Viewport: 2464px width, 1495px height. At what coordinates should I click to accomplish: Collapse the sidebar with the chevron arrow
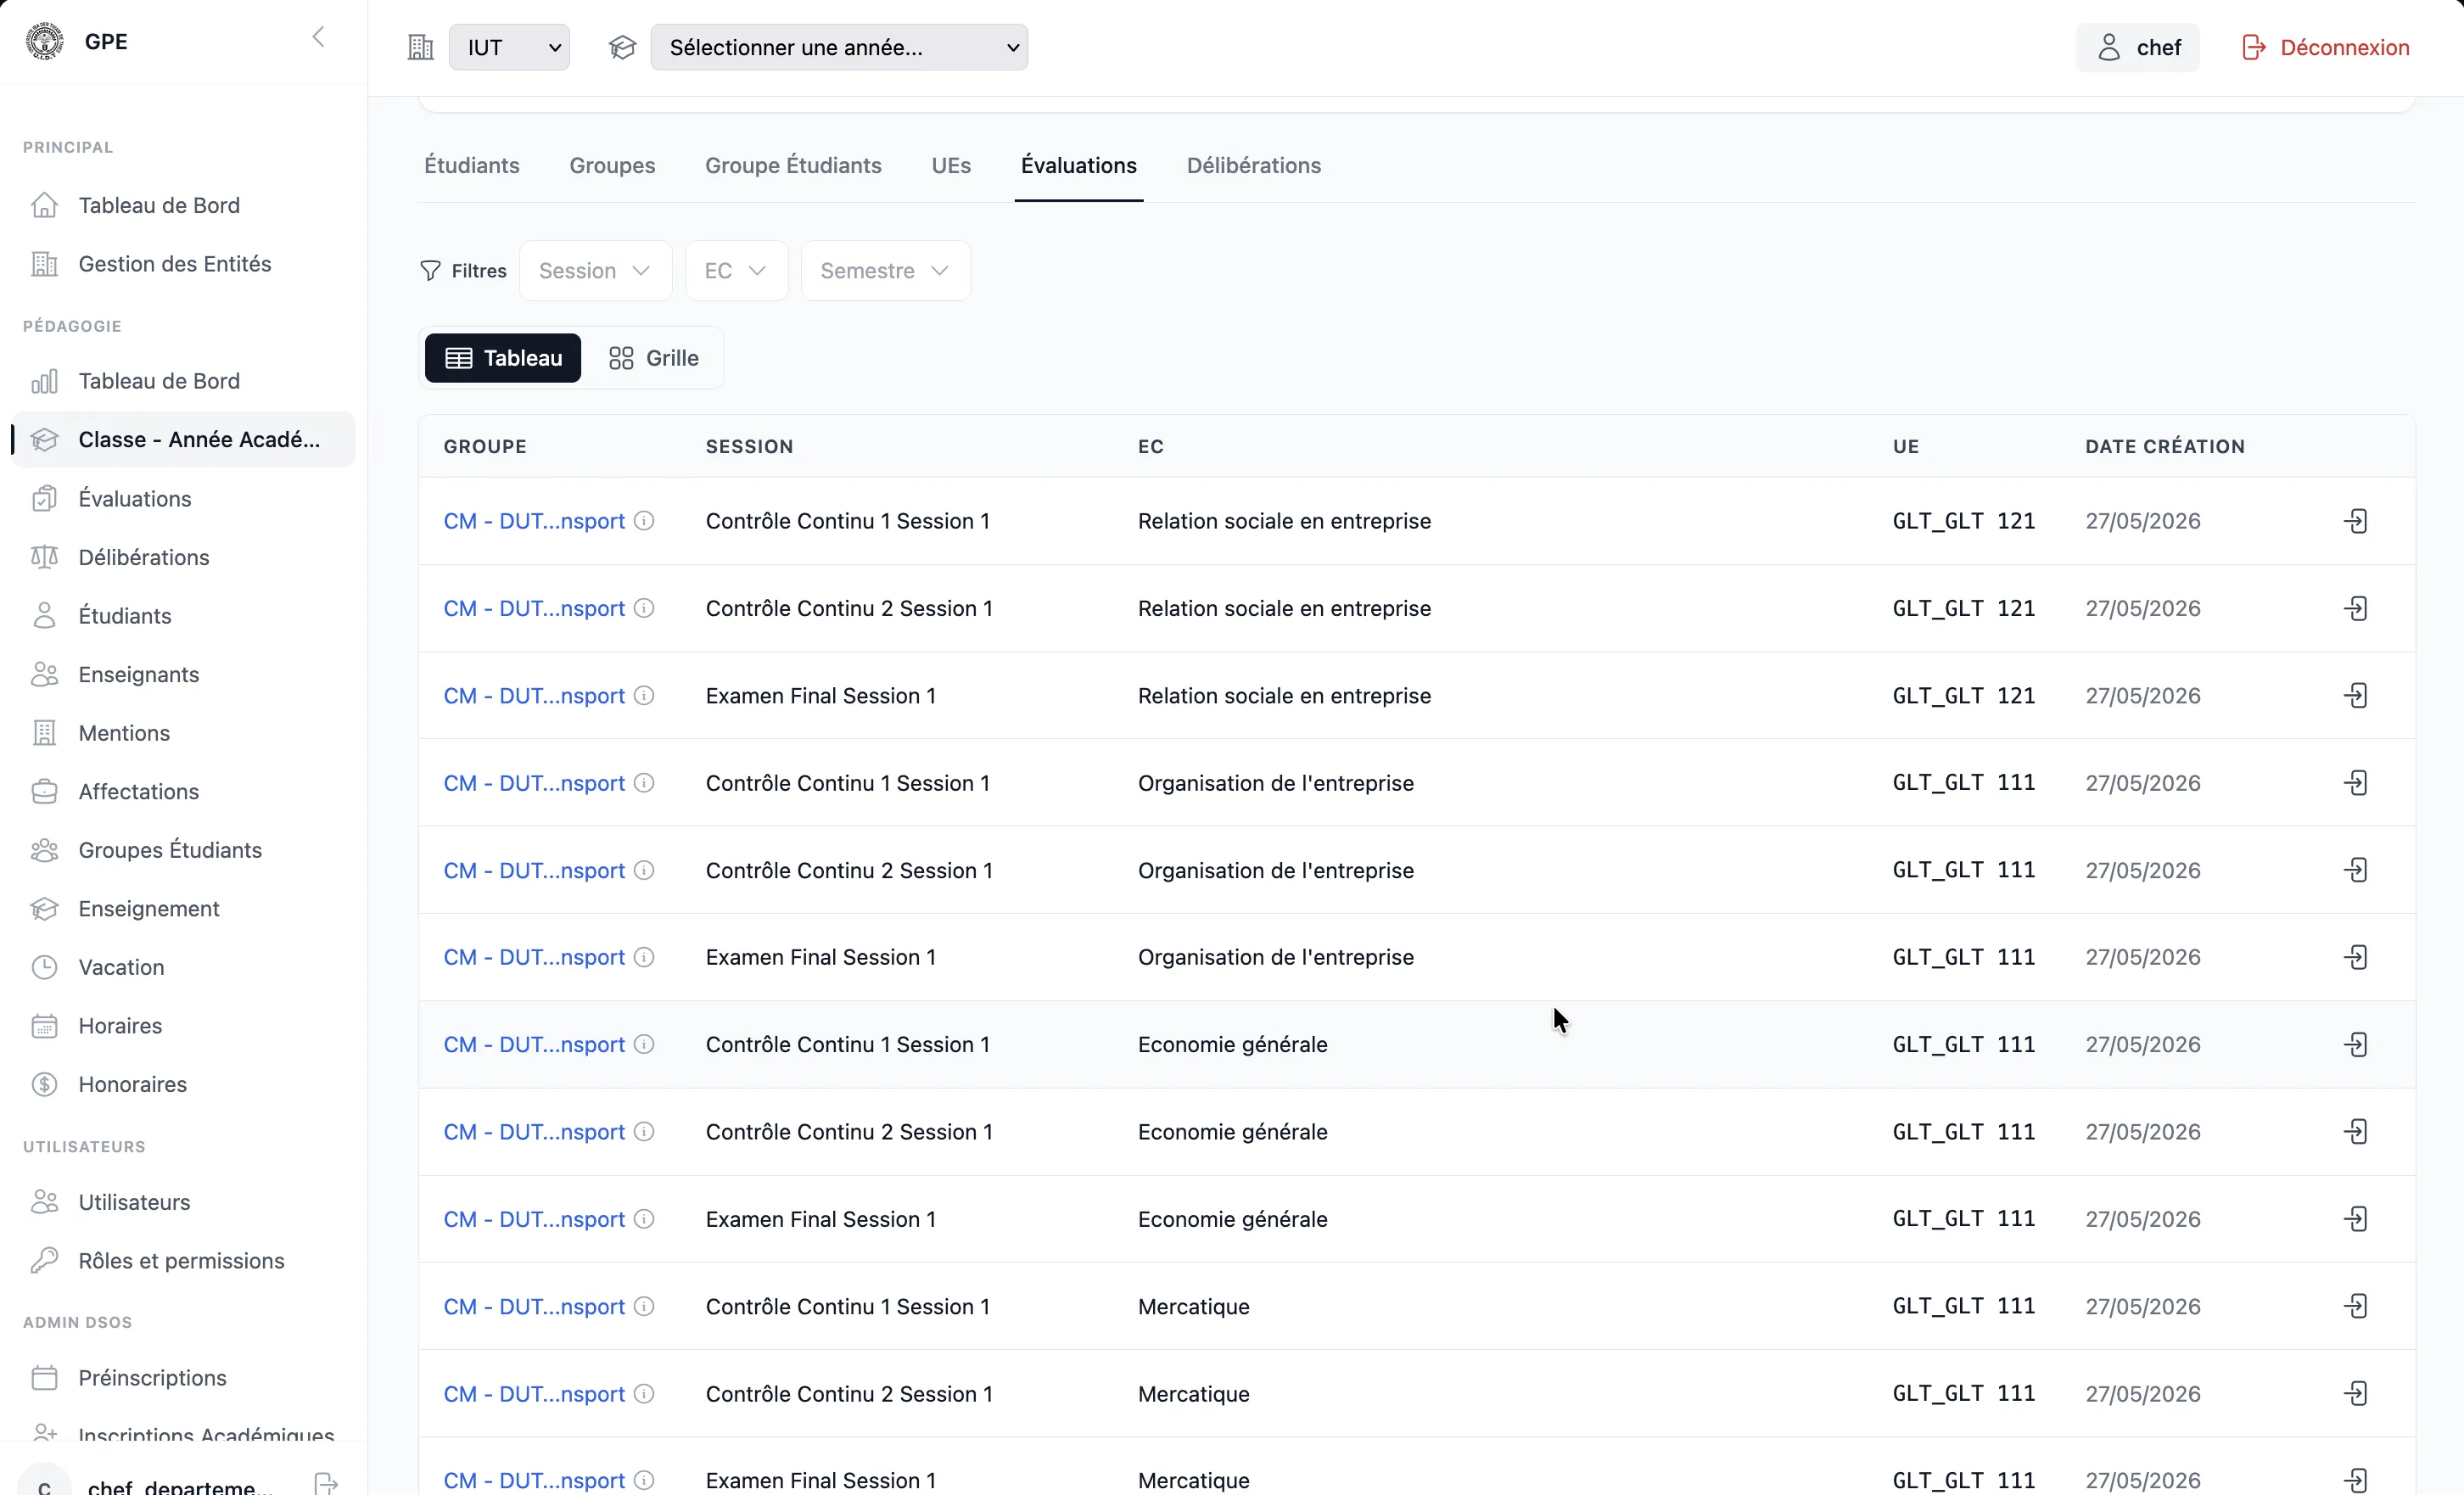pyautogui.click(x=318, y=38)
